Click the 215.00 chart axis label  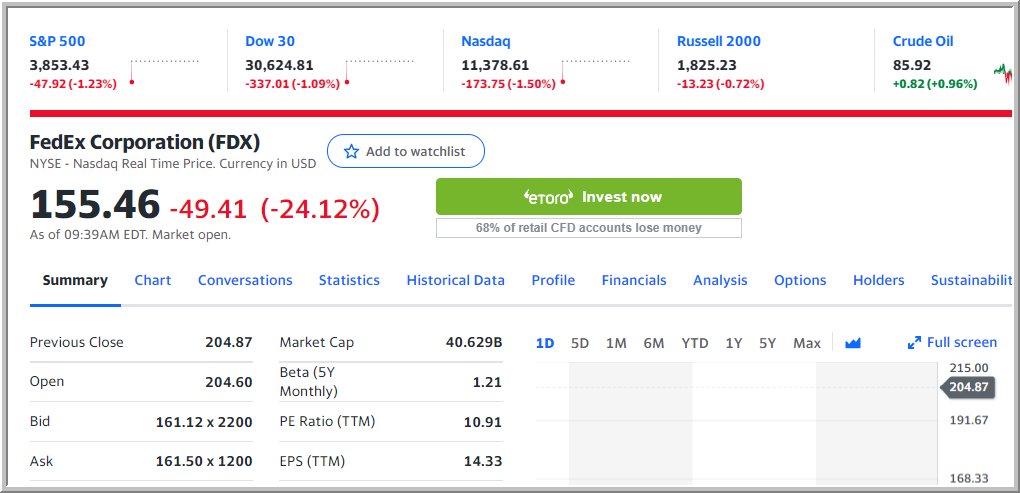click(969, 367)
